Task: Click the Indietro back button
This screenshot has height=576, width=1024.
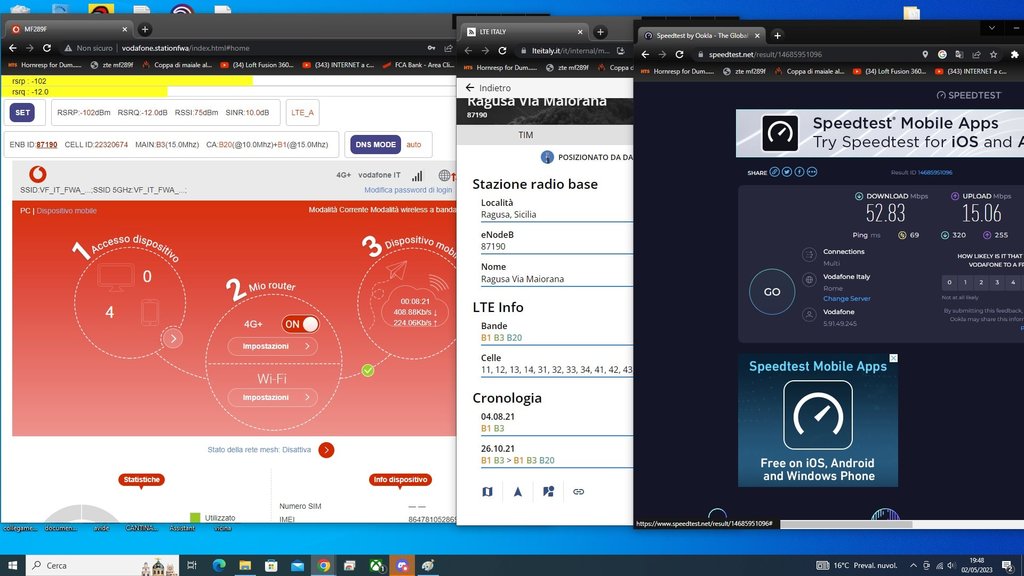Action: pyautogui.click(x=488, y=88)
